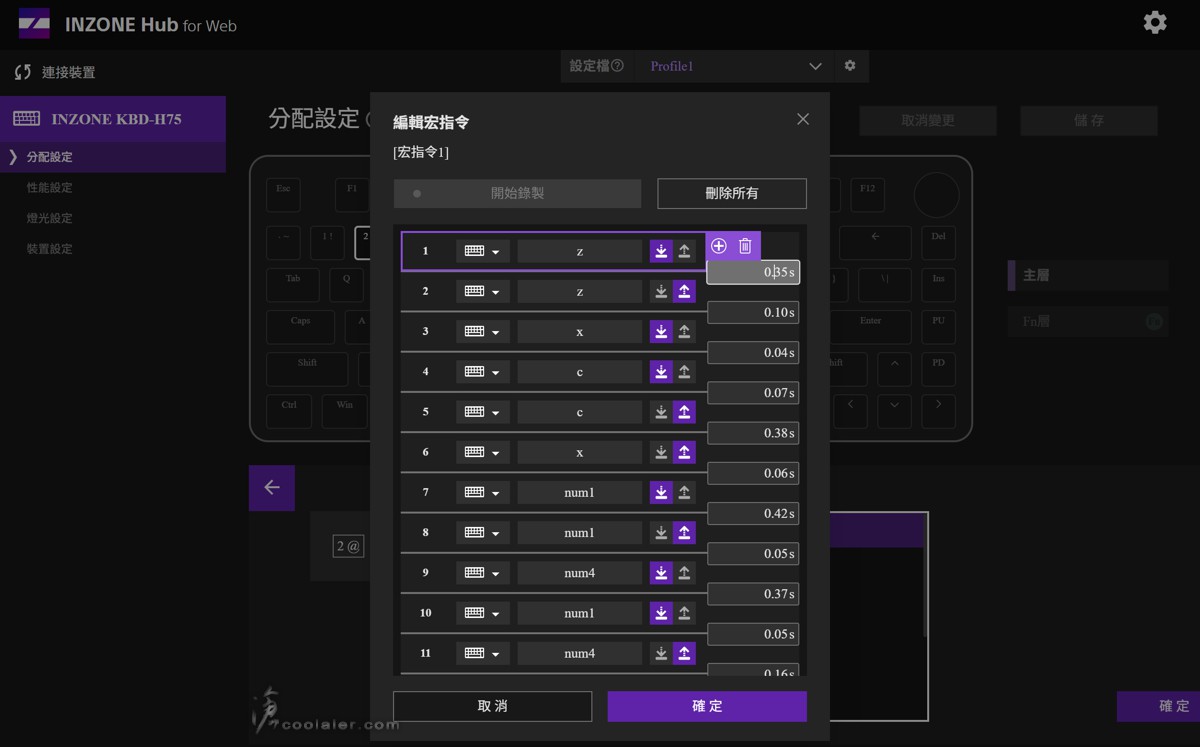The image size is (1200, 747).
Task: Set row 2 to key press down
Action: (661, 291)
